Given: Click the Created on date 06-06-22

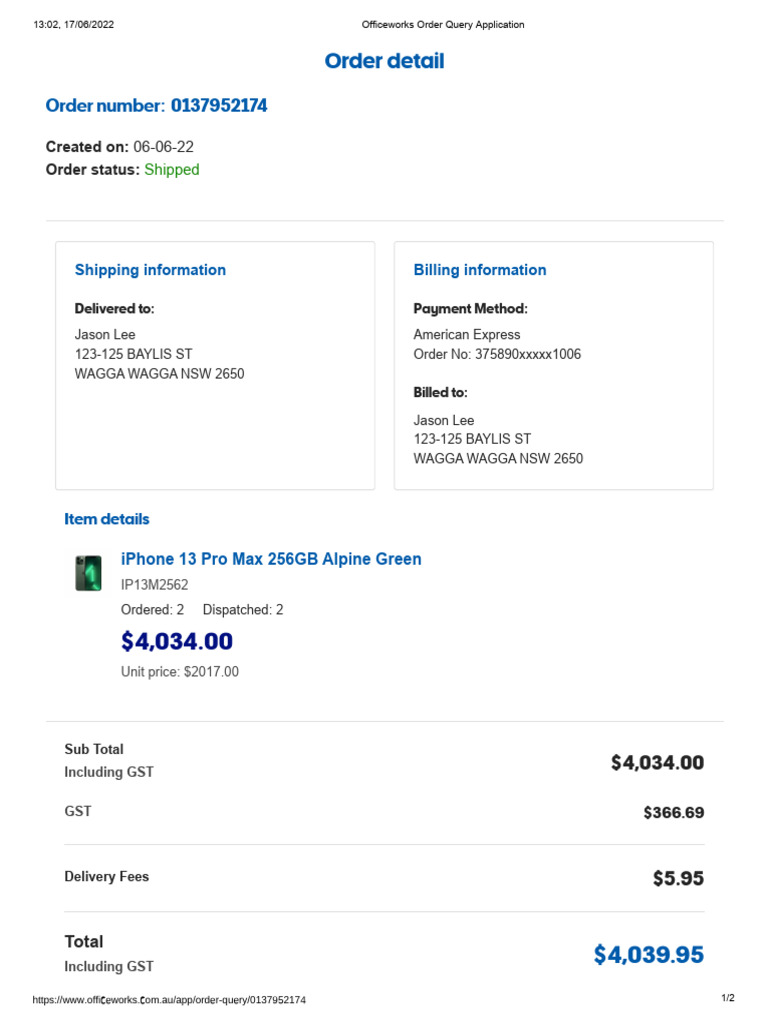Looking at the screenshot, I should click(x=163, y=146).
